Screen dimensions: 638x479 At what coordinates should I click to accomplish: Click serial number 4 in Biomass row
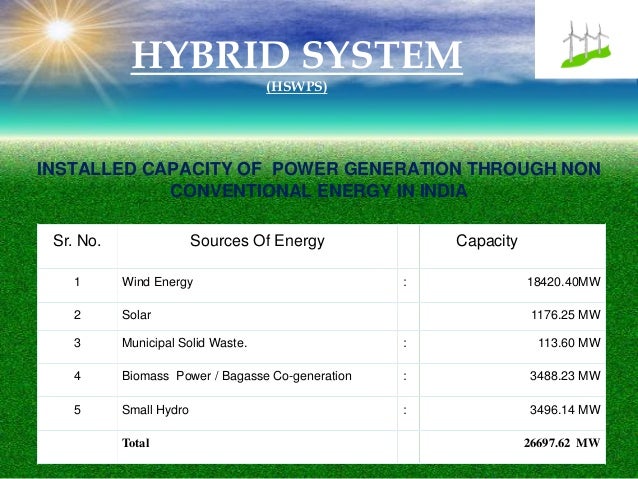tap(77, 376)
